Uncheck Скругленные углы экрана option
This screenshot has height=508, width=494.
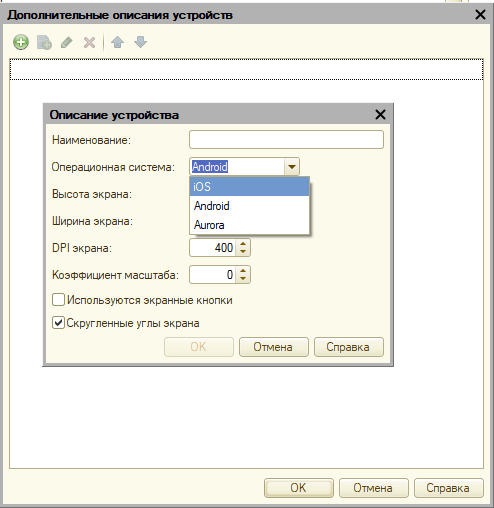point(58,323)
